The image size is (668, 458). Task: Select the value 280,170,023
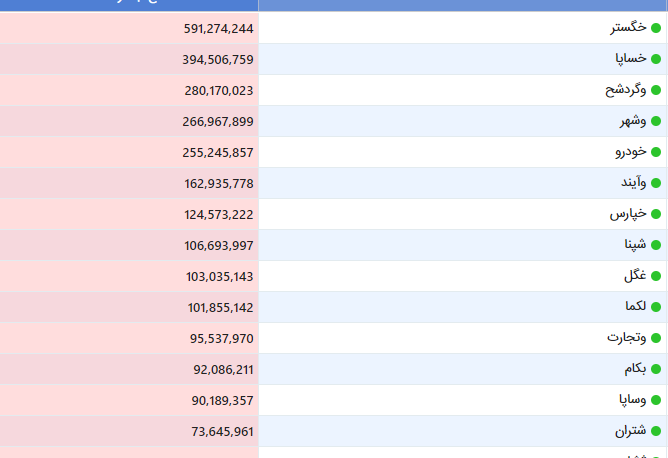click(219, 91)
